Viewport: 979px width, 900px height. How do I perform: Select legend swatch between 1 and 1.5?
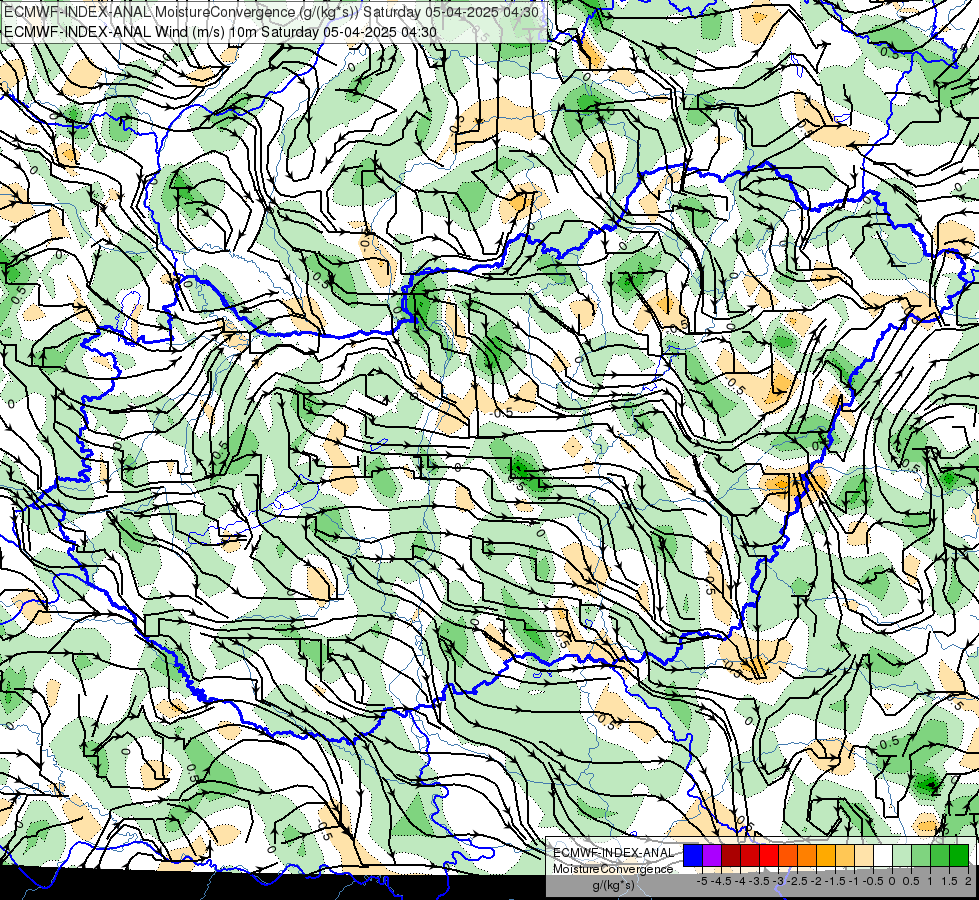click(940, 856)
